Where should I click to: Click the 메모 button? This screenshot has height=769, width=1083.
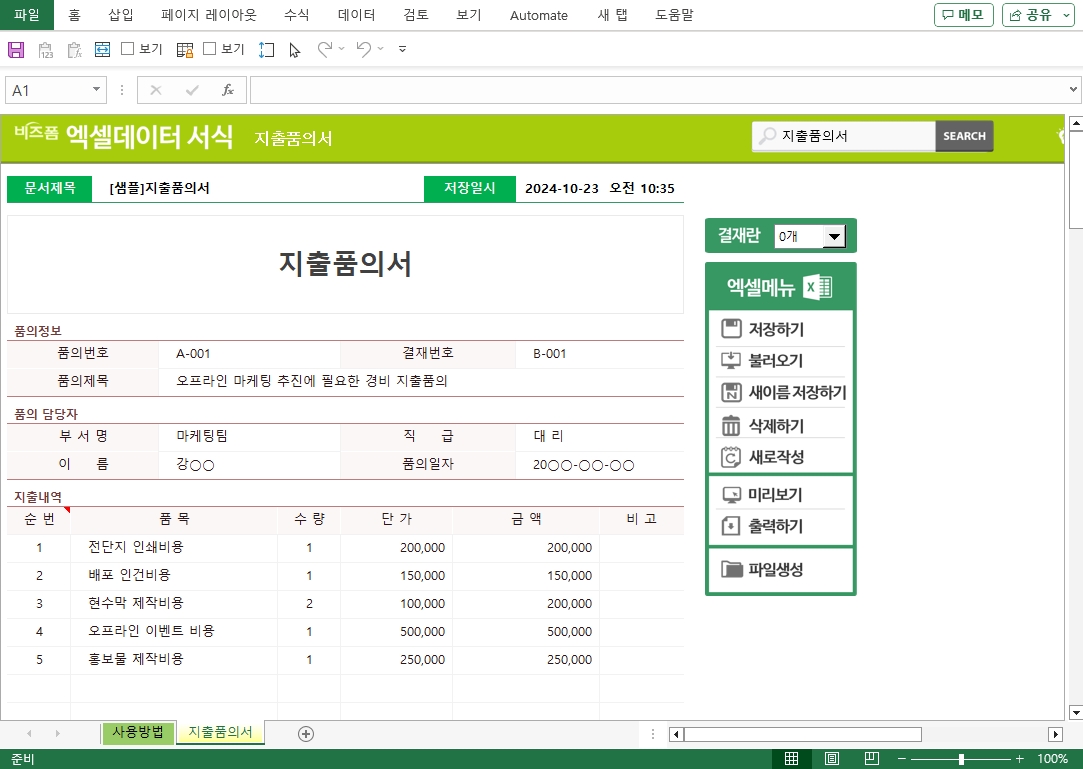(x=963, y=15)
